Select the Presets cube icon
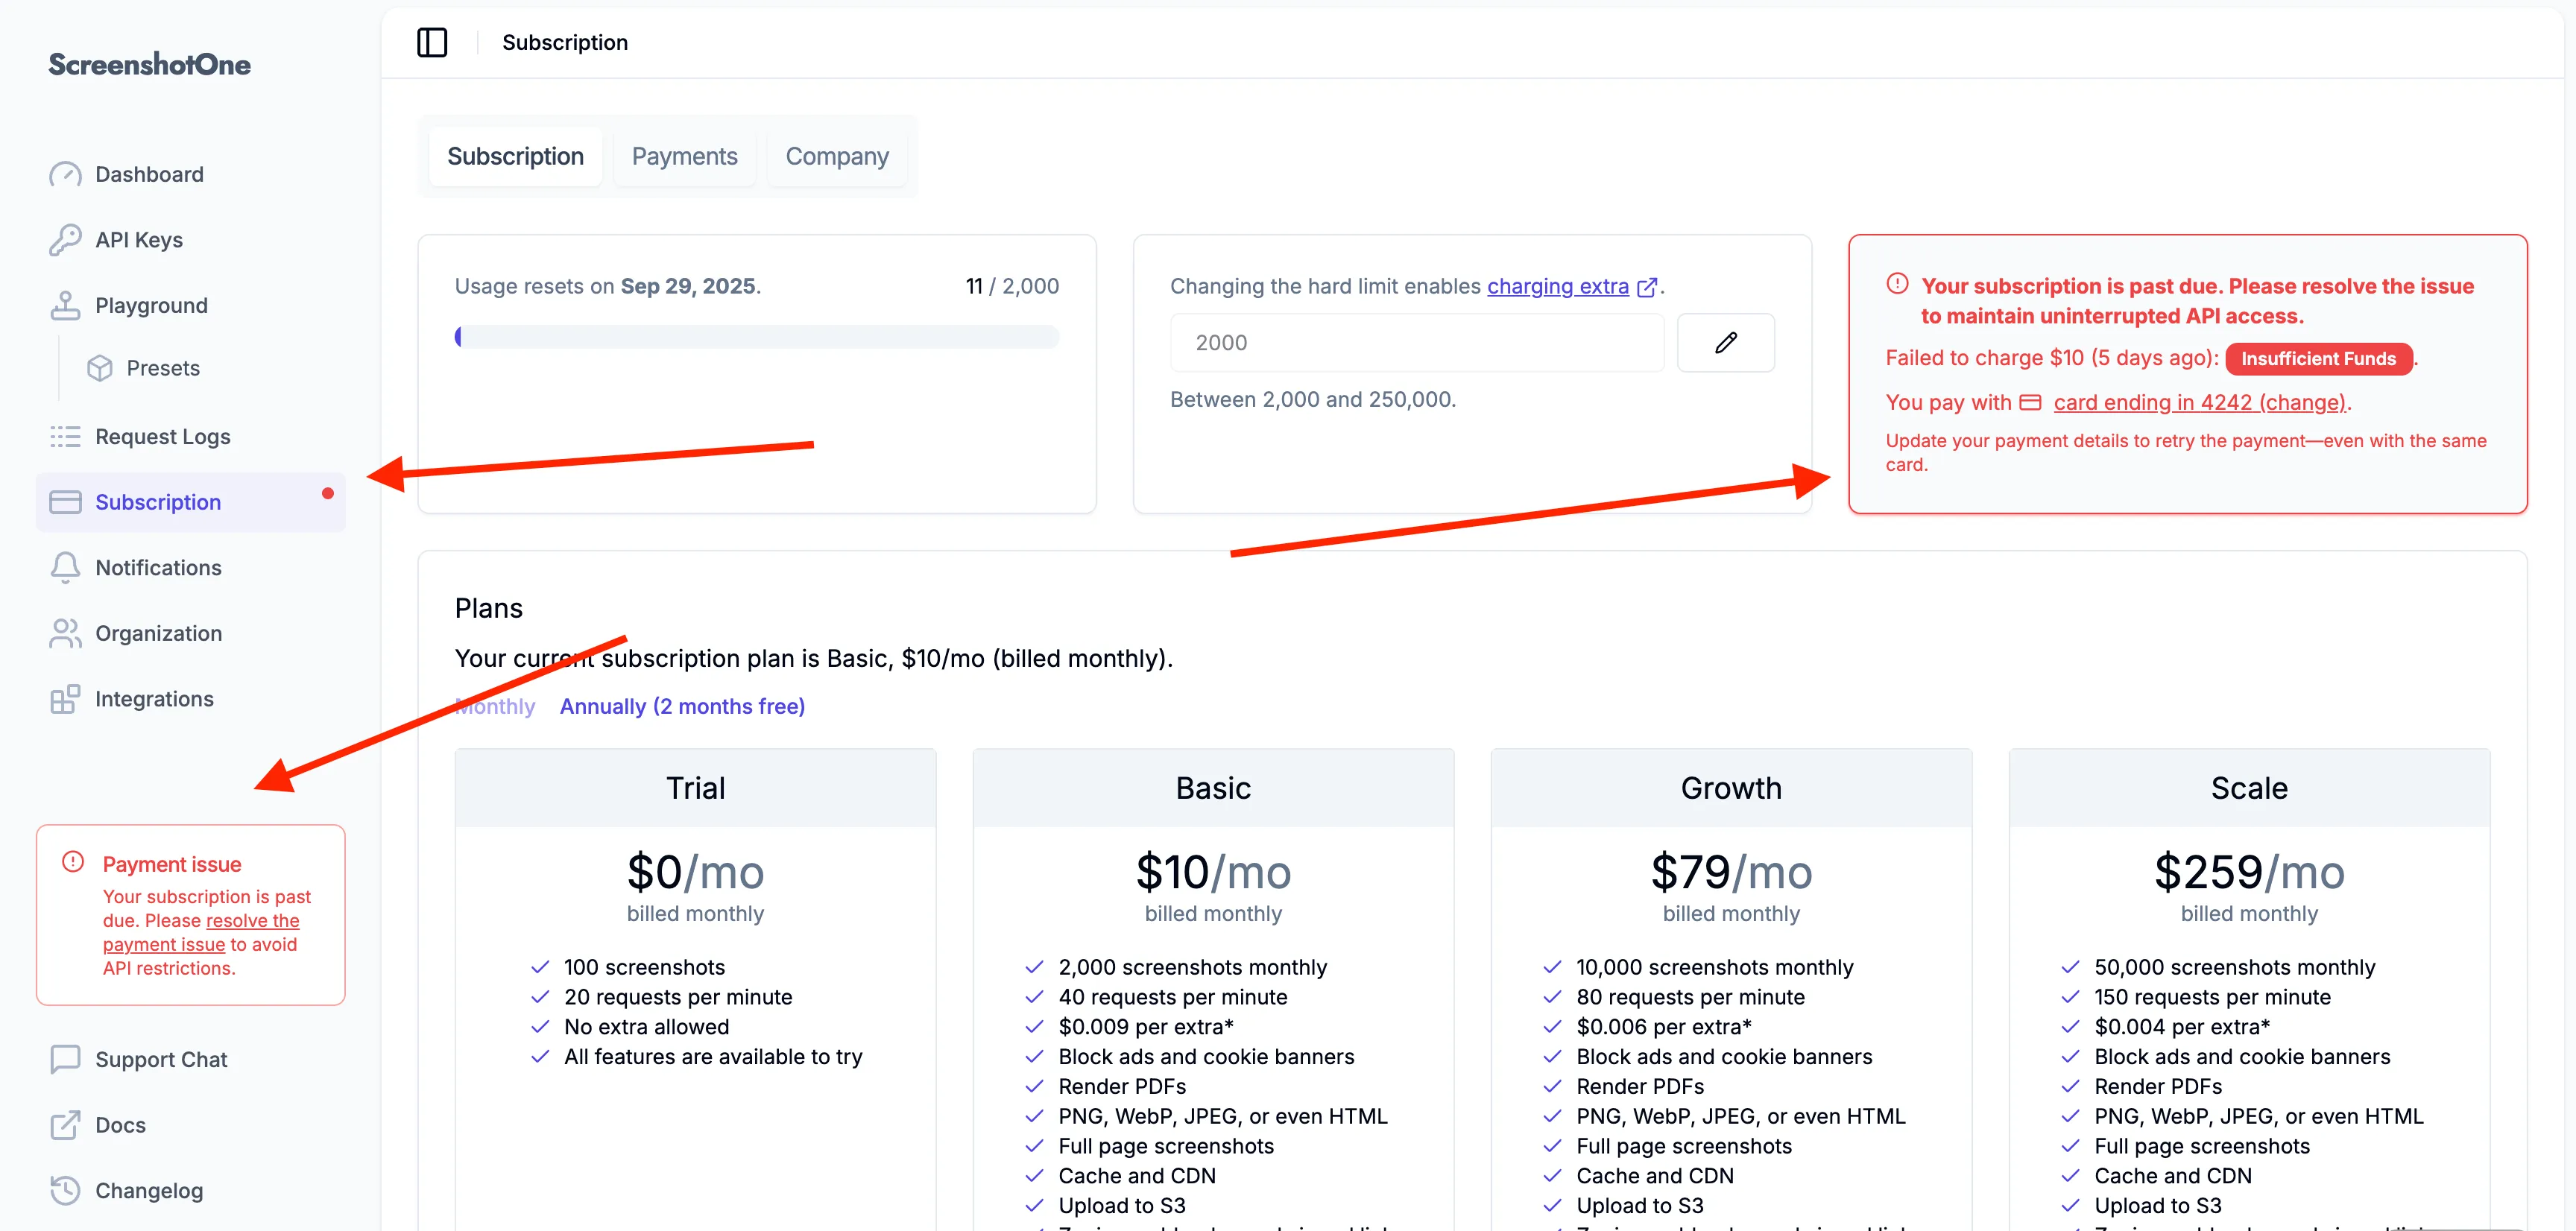This screenshot has width=2576, height=1231. pos(100,368)
